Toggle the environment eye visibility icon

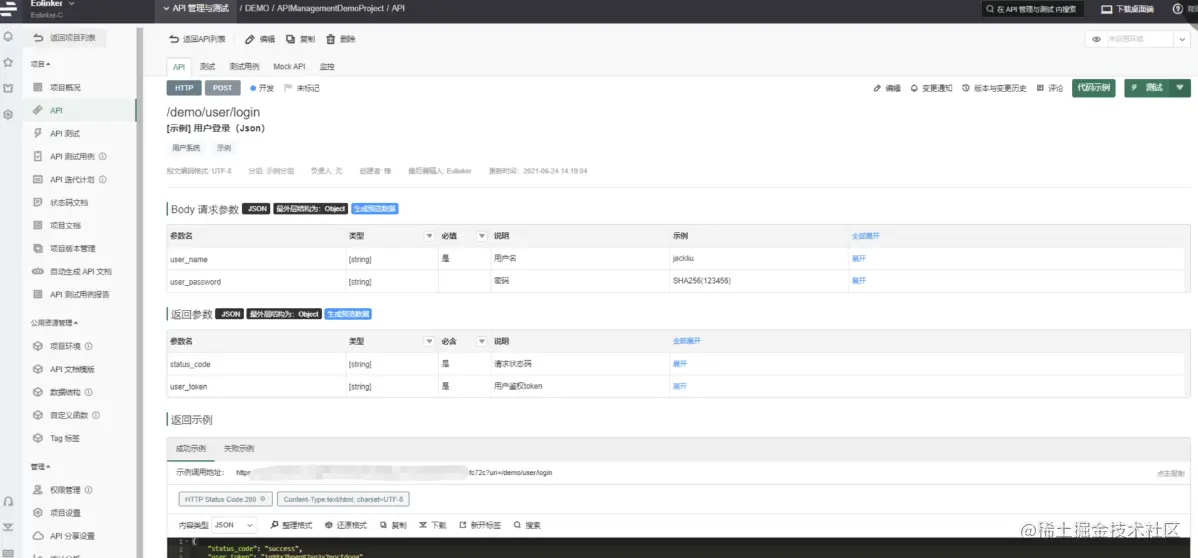pos(1096,39)
